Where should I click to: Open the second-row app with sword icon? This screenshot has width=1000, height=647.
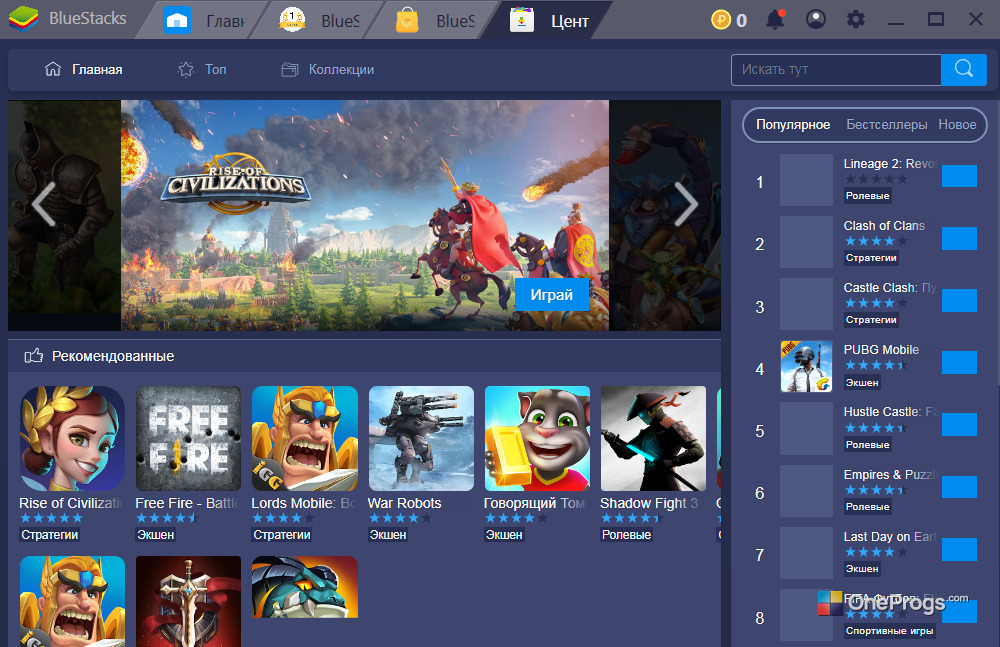188,601
